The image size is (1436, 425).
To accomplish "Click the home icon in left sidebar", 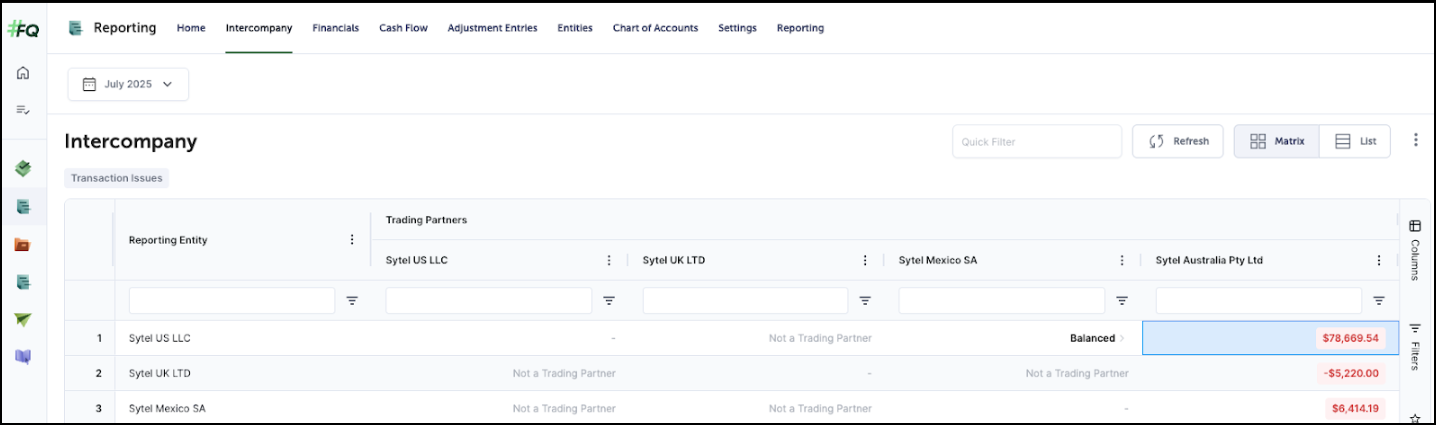I will (x=23, y=73).
